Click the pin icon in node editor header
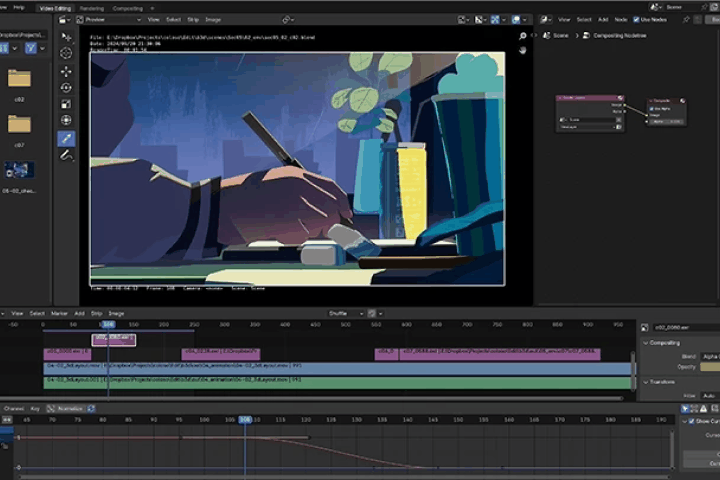 coord(686,19)
